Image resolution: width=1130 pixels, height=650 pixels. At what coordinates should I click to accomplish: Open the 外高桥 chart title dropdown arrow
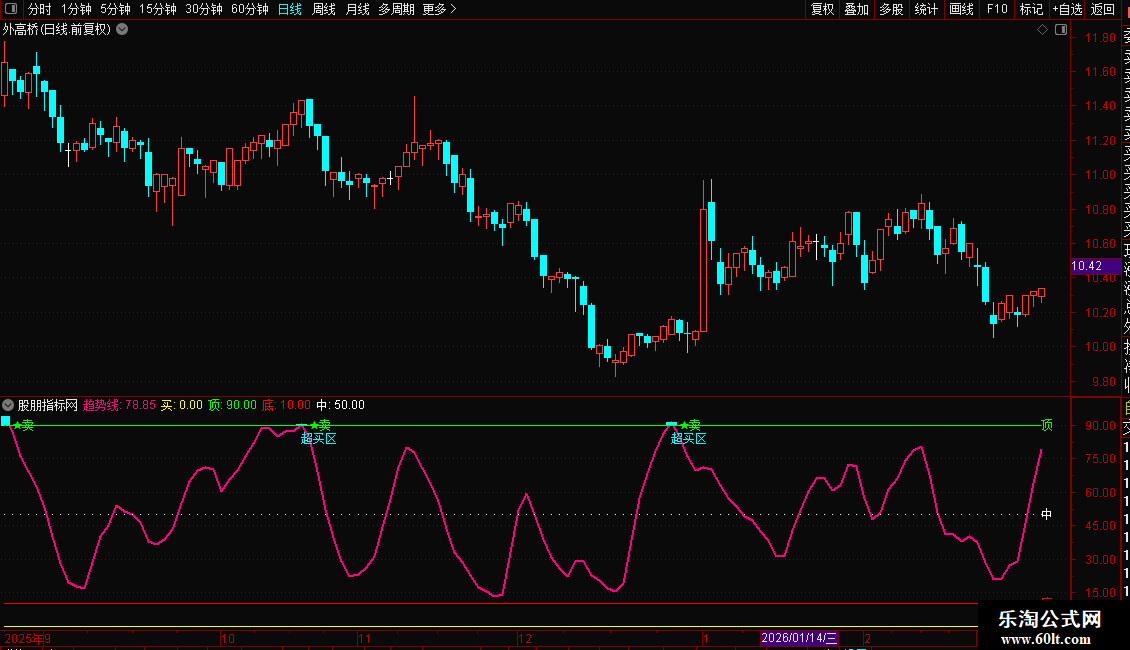click(123, 30)
